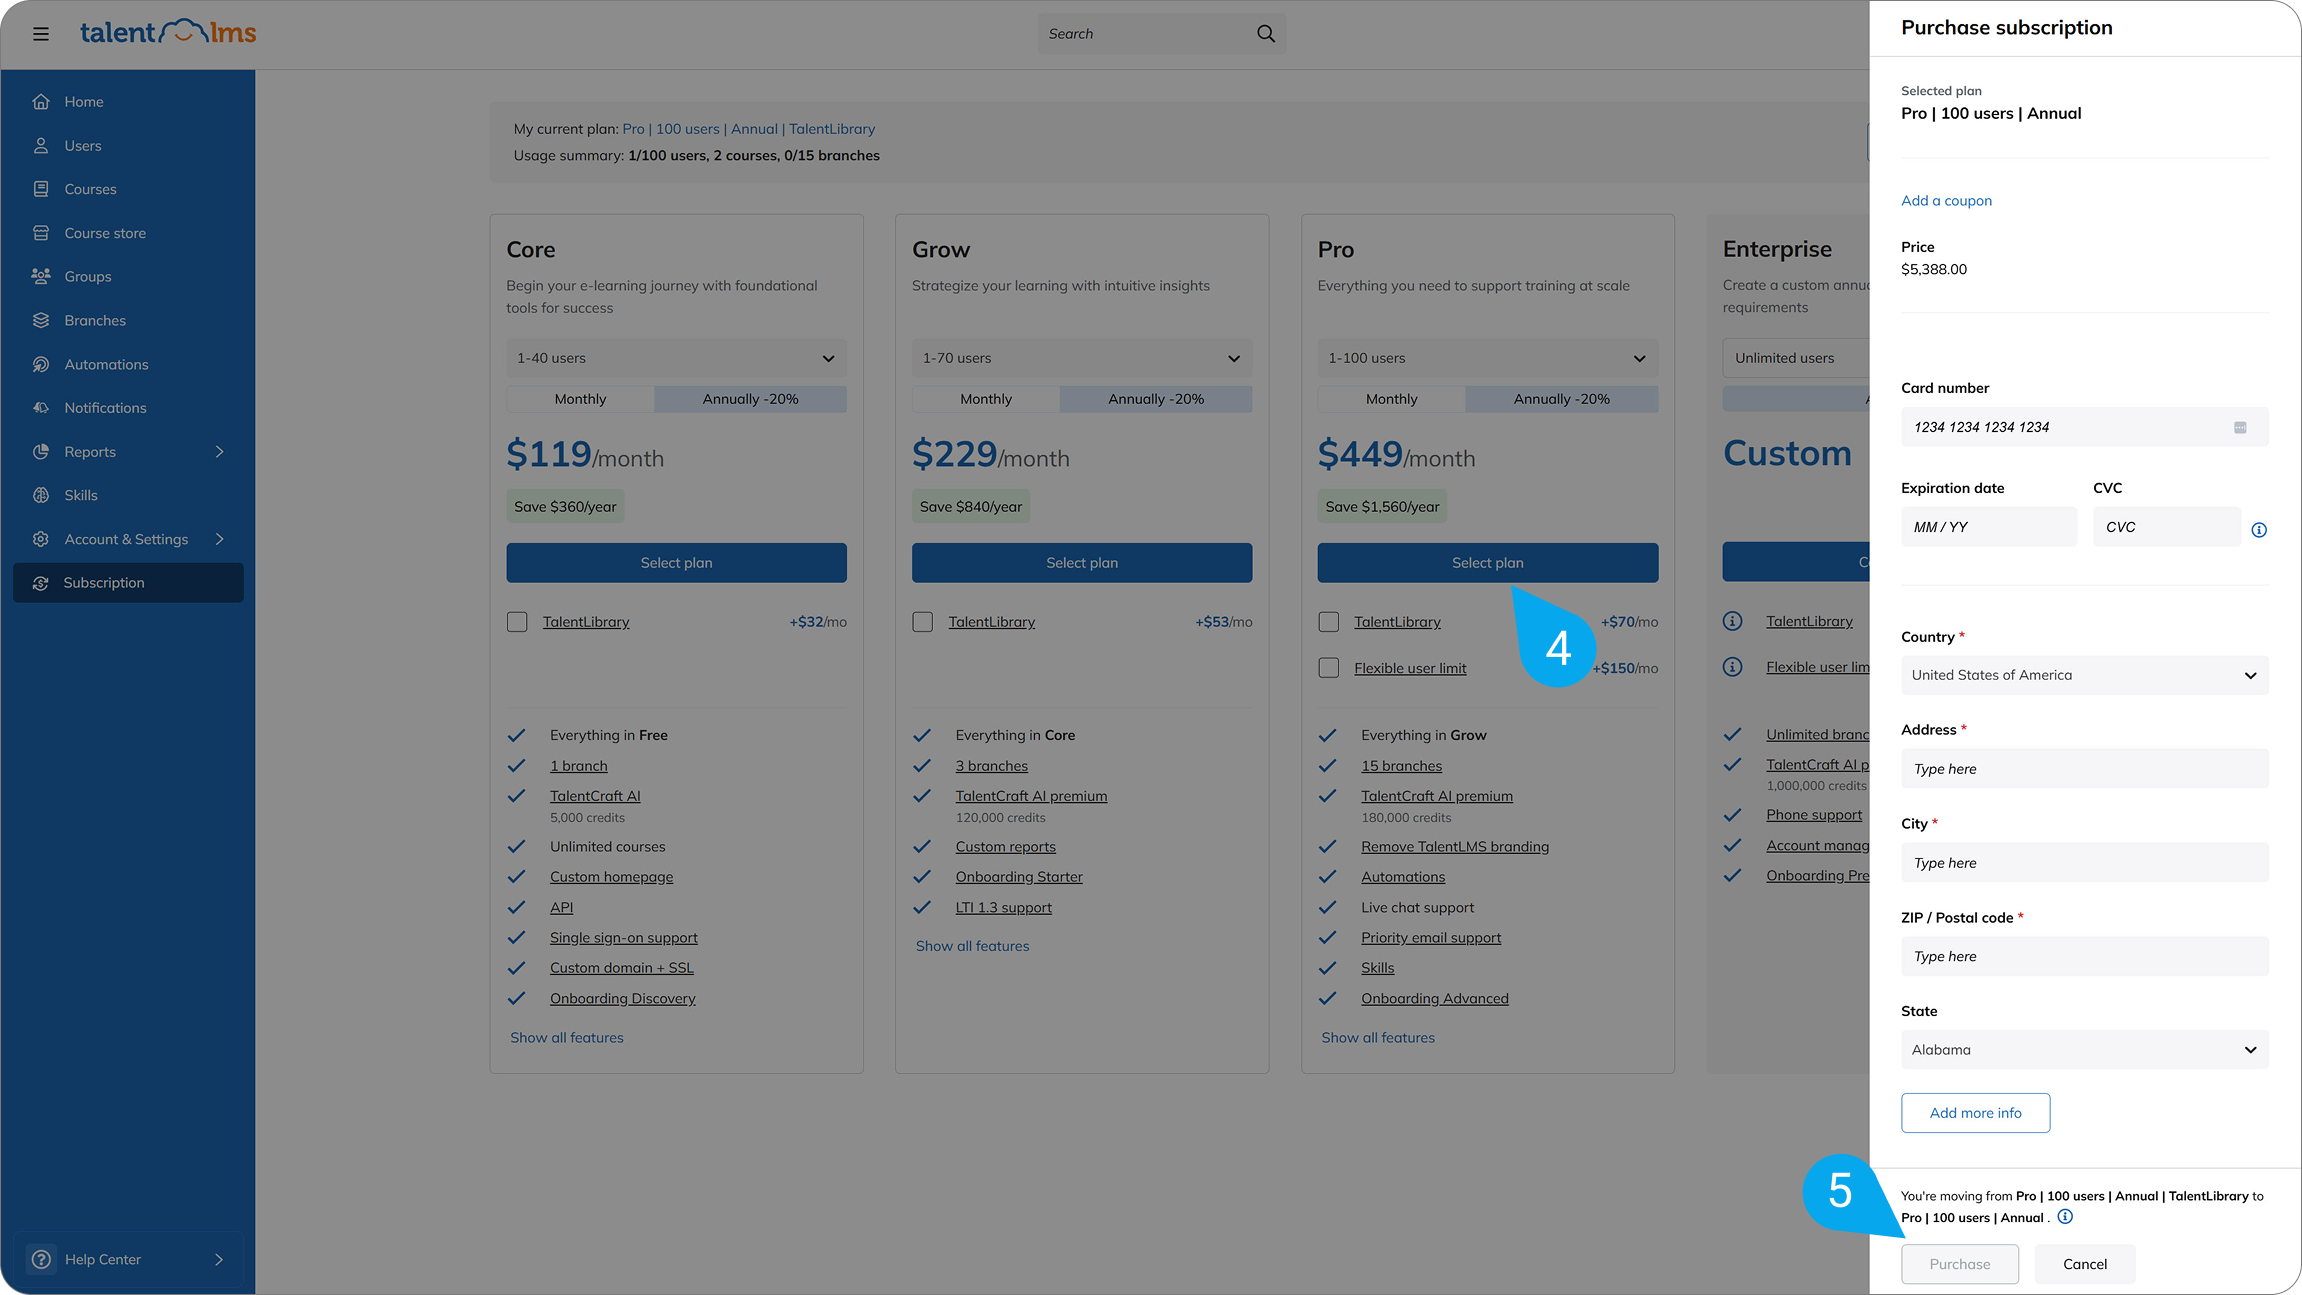
Task: Click the TalentLMS logo
Action: pyautogui.click(x=168, y=32)
